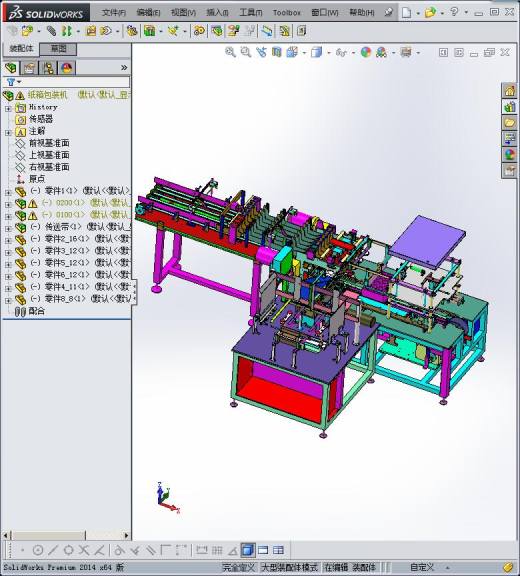Open the Toolbox menu

point(286,12)
